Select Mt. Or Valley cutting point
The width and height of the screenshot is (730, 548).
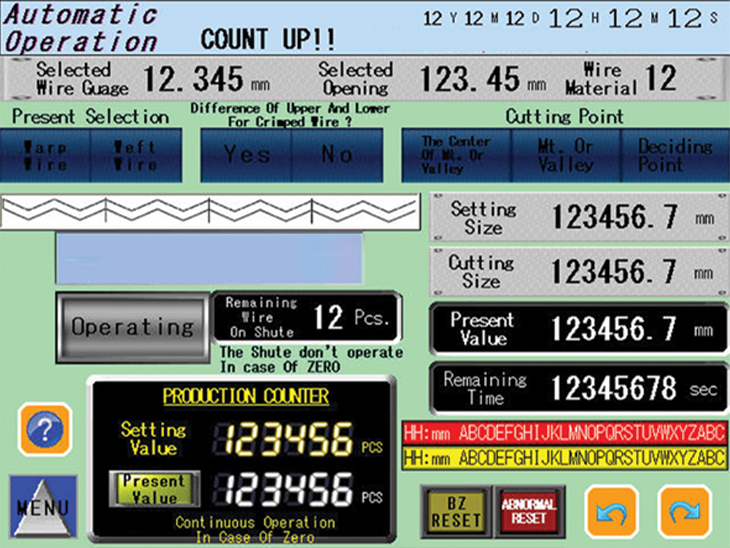566,155
